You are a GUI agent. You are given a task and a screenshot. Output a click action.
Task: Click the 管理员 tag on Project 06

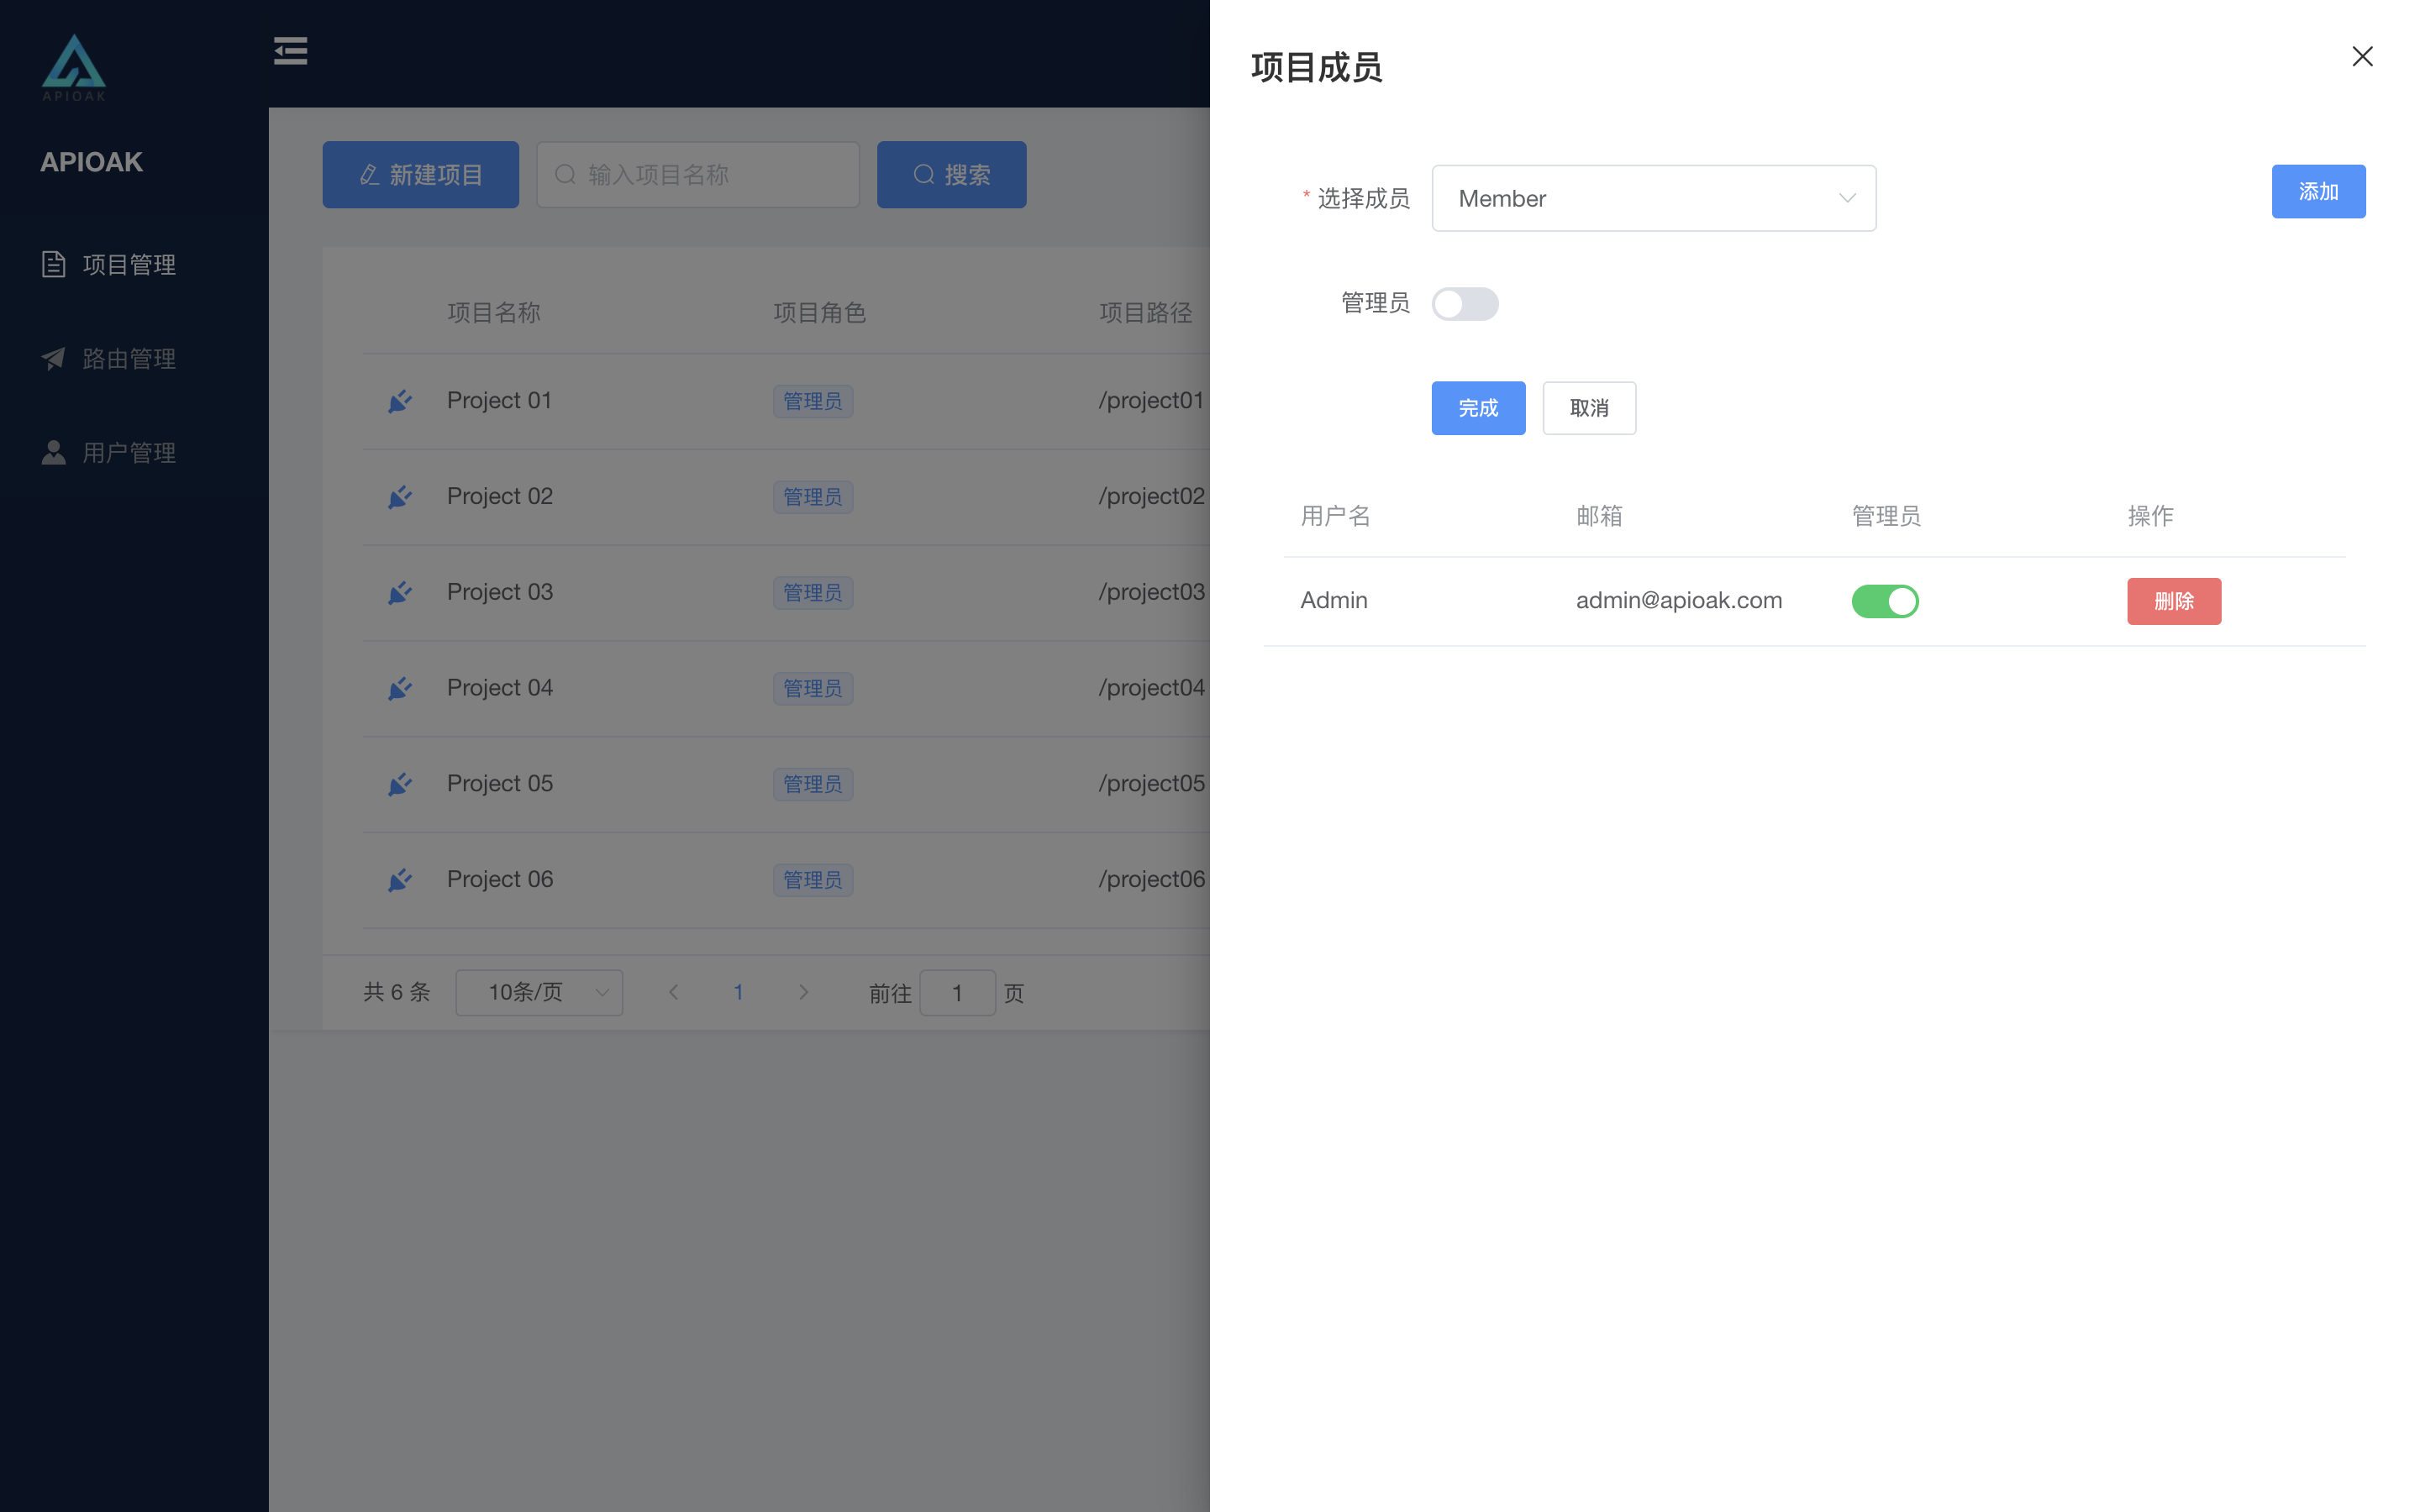812,880
